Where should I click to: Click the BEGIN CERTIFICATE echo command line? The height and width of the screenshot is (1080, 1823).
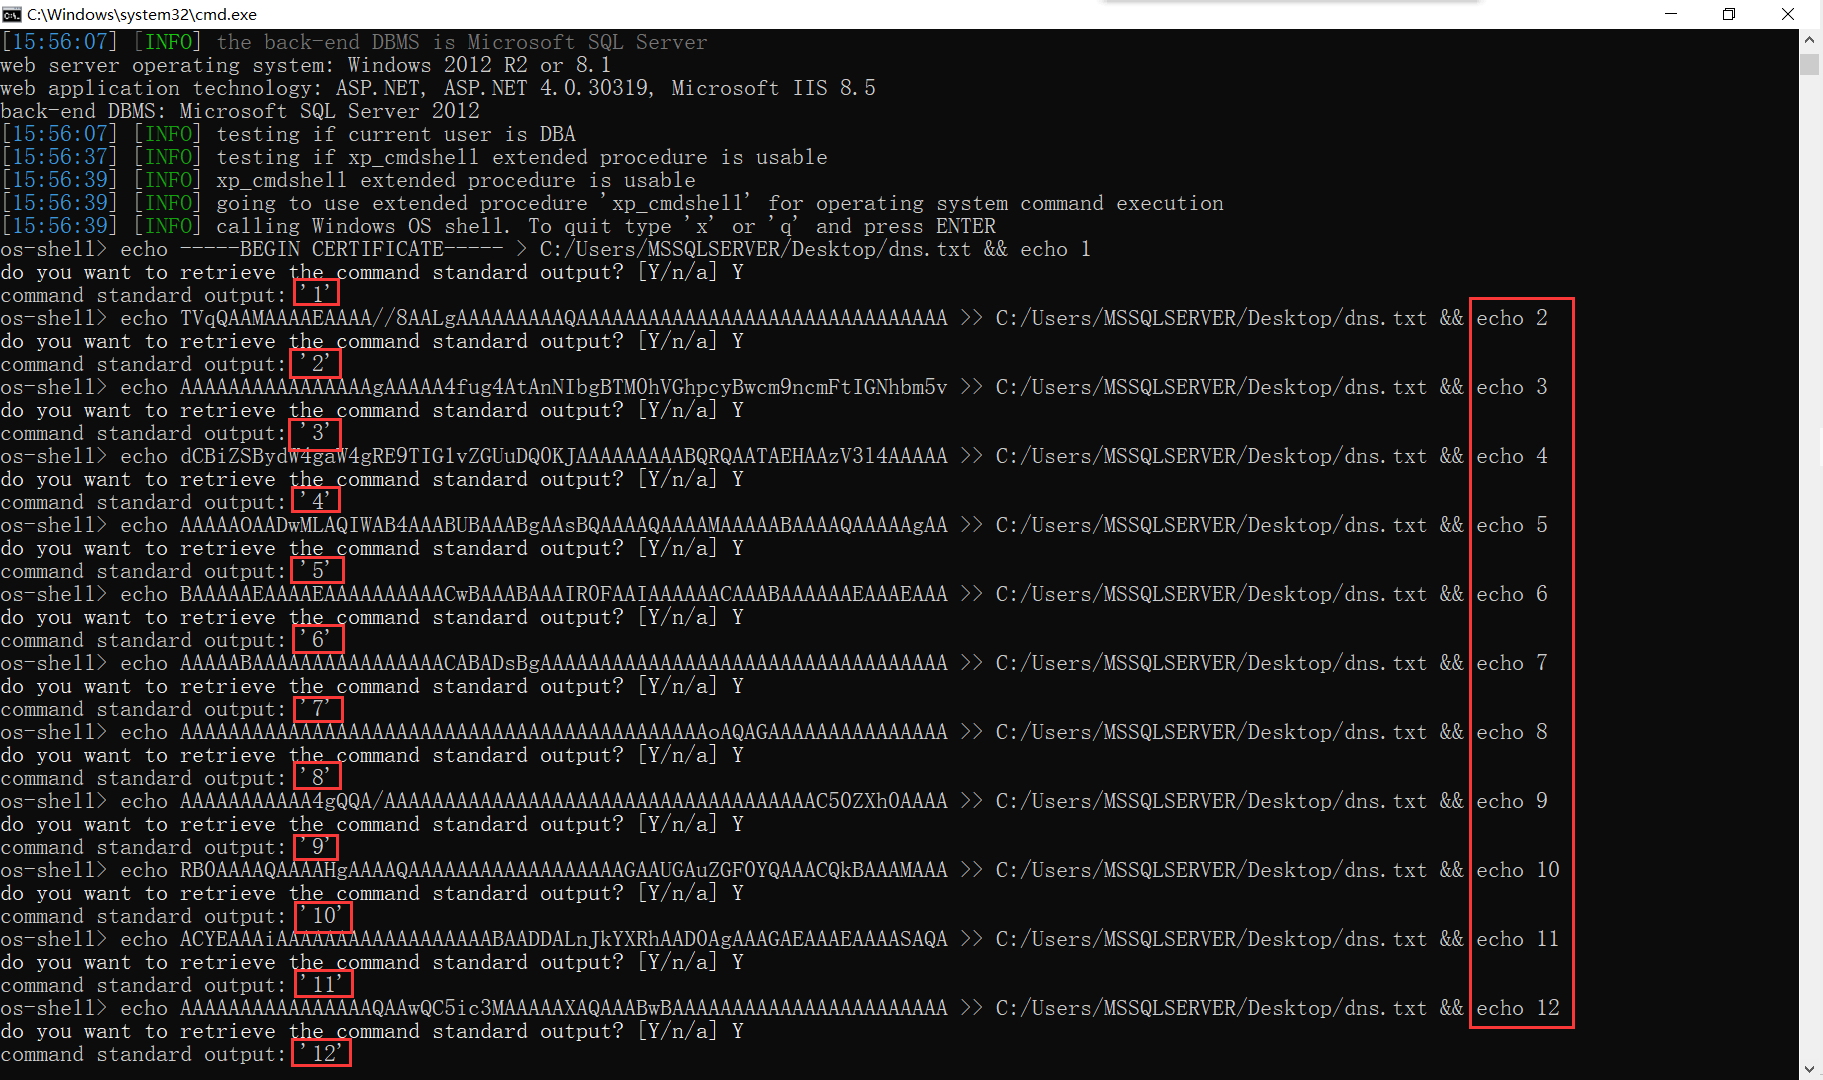(x=545, y=249)
